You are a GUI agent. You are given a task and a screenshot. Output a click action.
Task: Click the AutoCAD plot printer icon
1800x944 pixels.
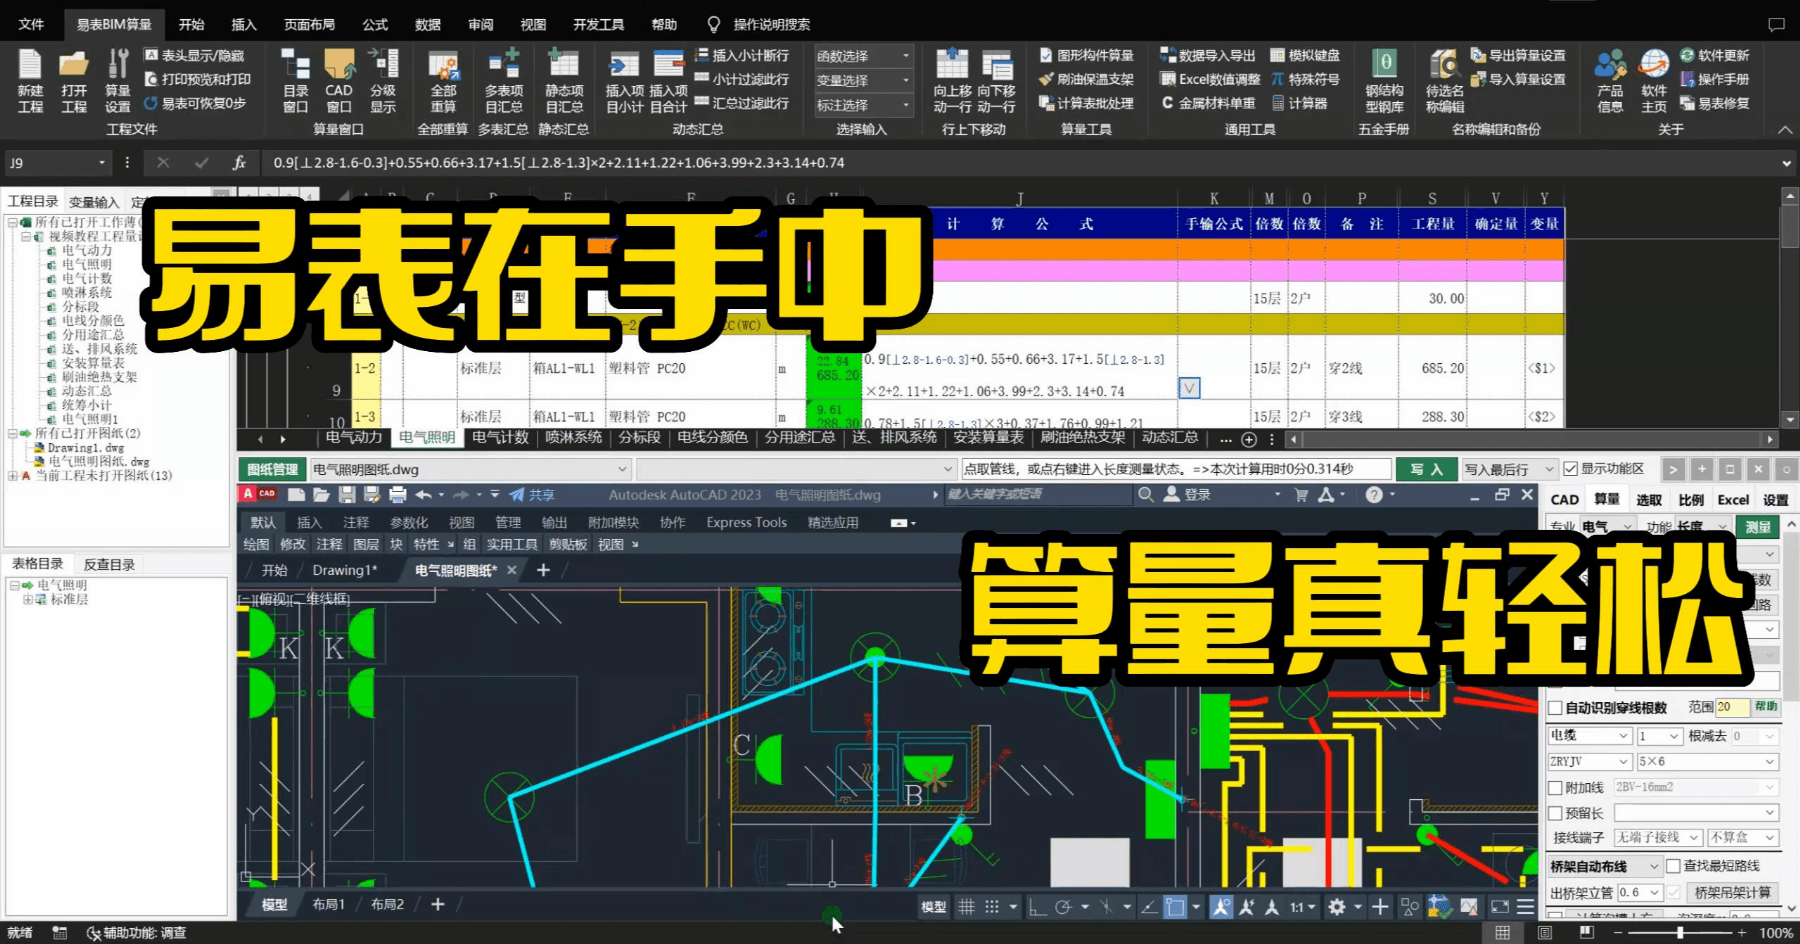(398, 494)
